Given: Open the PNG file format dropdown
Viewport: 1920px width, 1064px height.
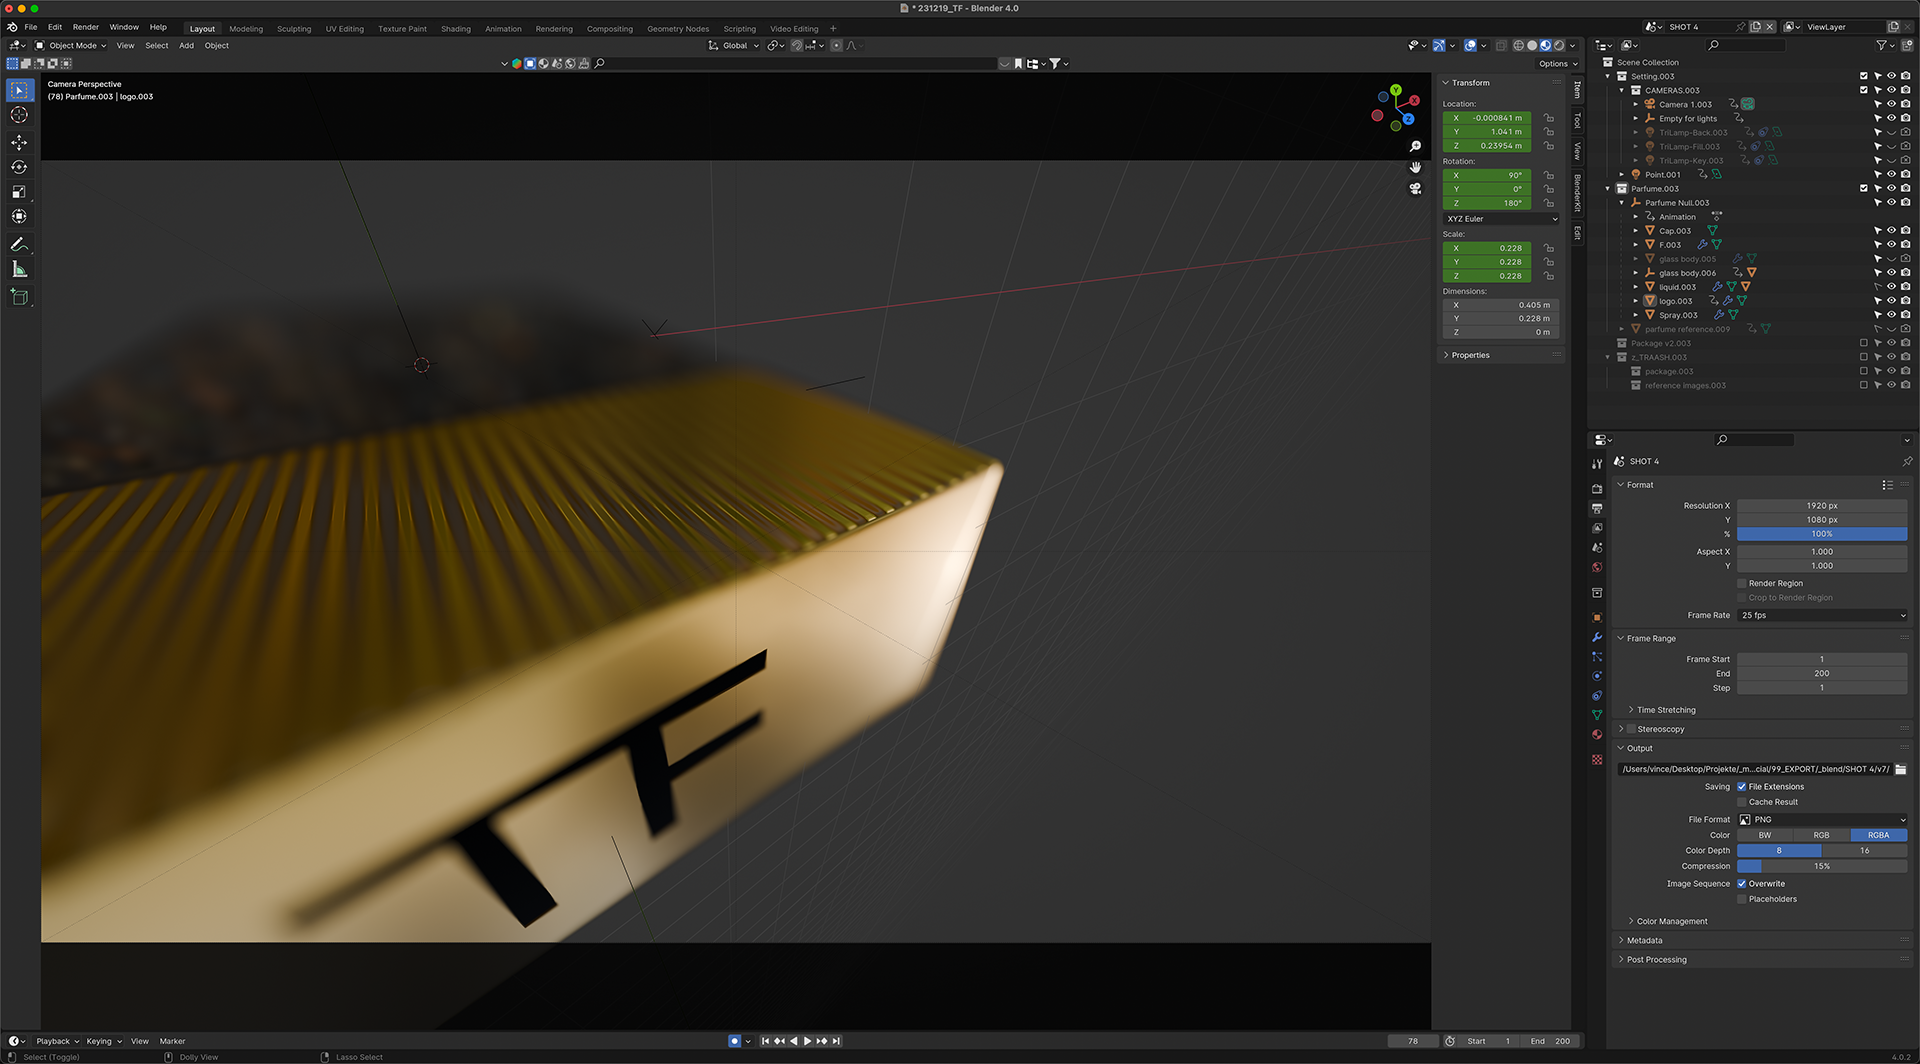Looking at the screenshot, I should coord(1822,820).
